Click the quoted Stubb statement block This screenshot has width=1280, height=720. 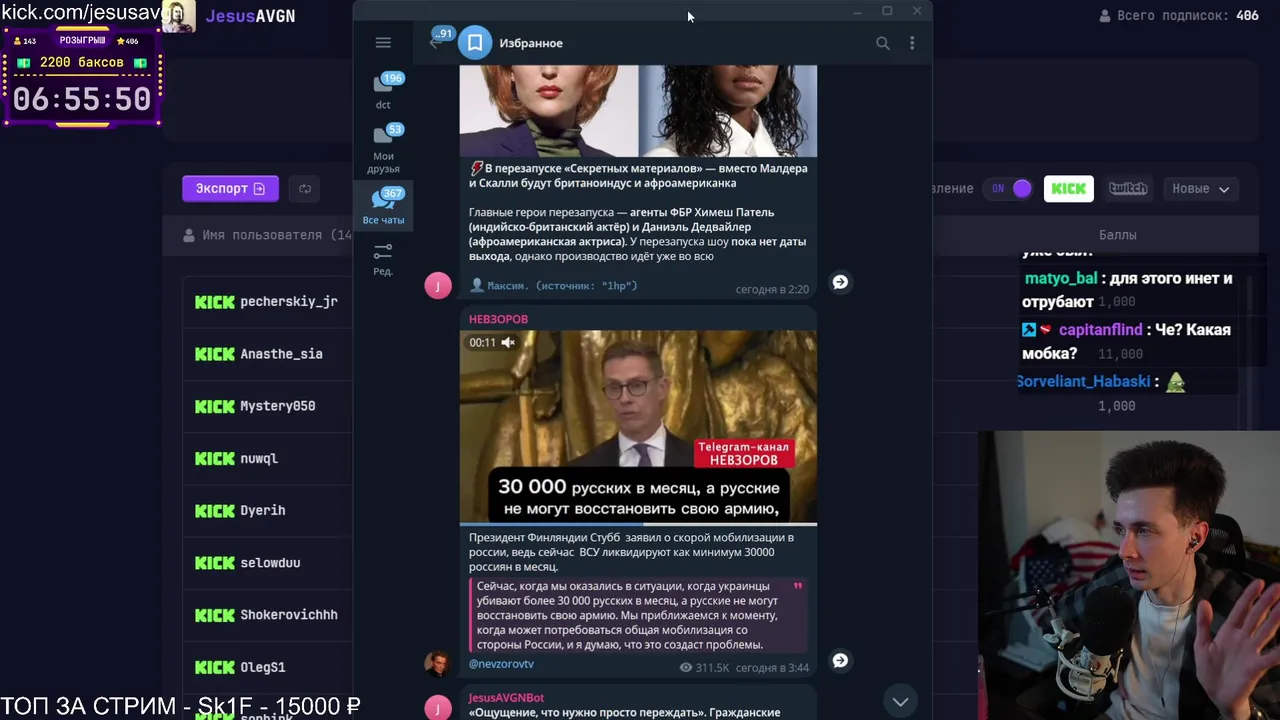tap(638, 615)
